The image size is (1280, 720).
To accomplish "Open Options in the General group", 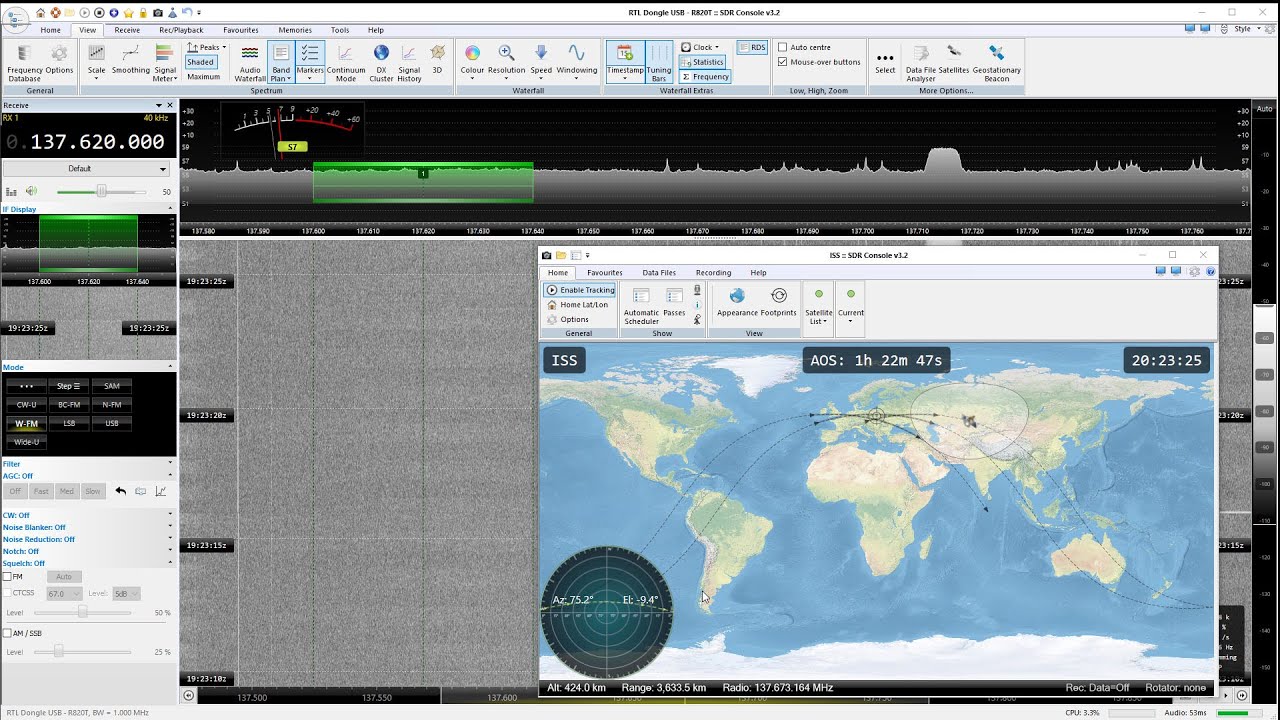I will click(59, 62).
